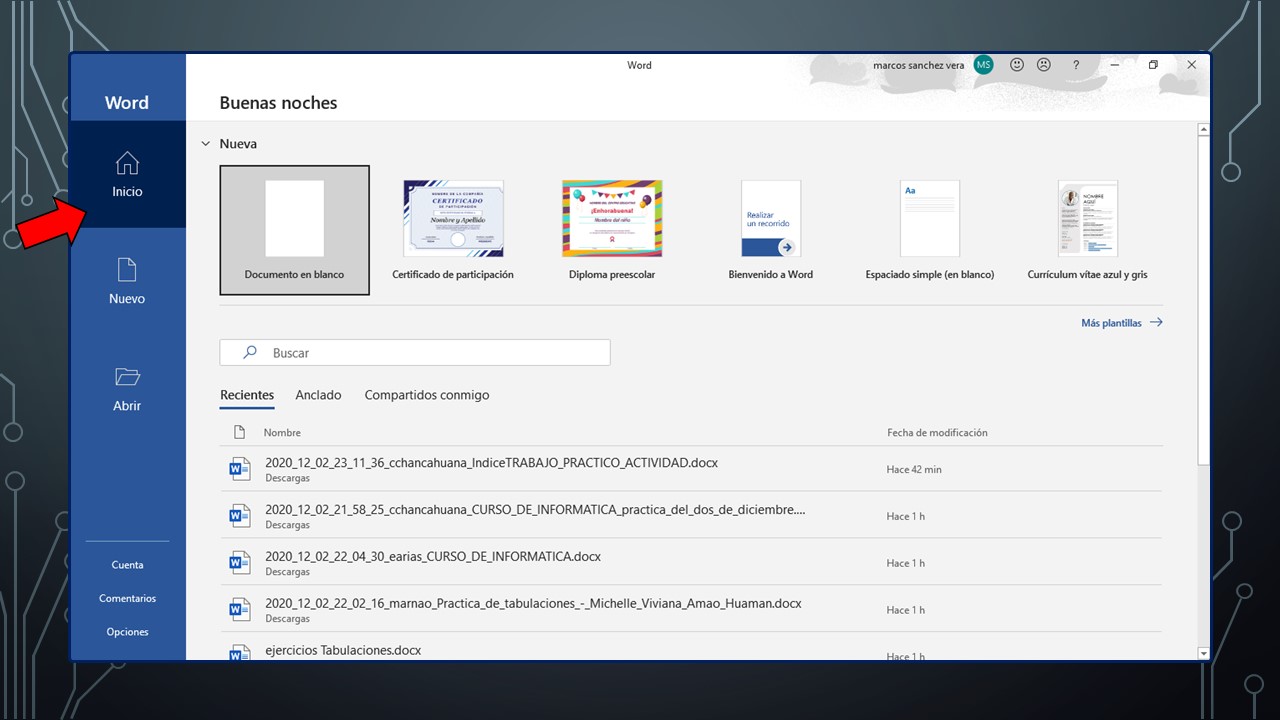Collapse the Nueva section chevron
The width and height of the screenshot is (1280, 720).
pos(206,144)
